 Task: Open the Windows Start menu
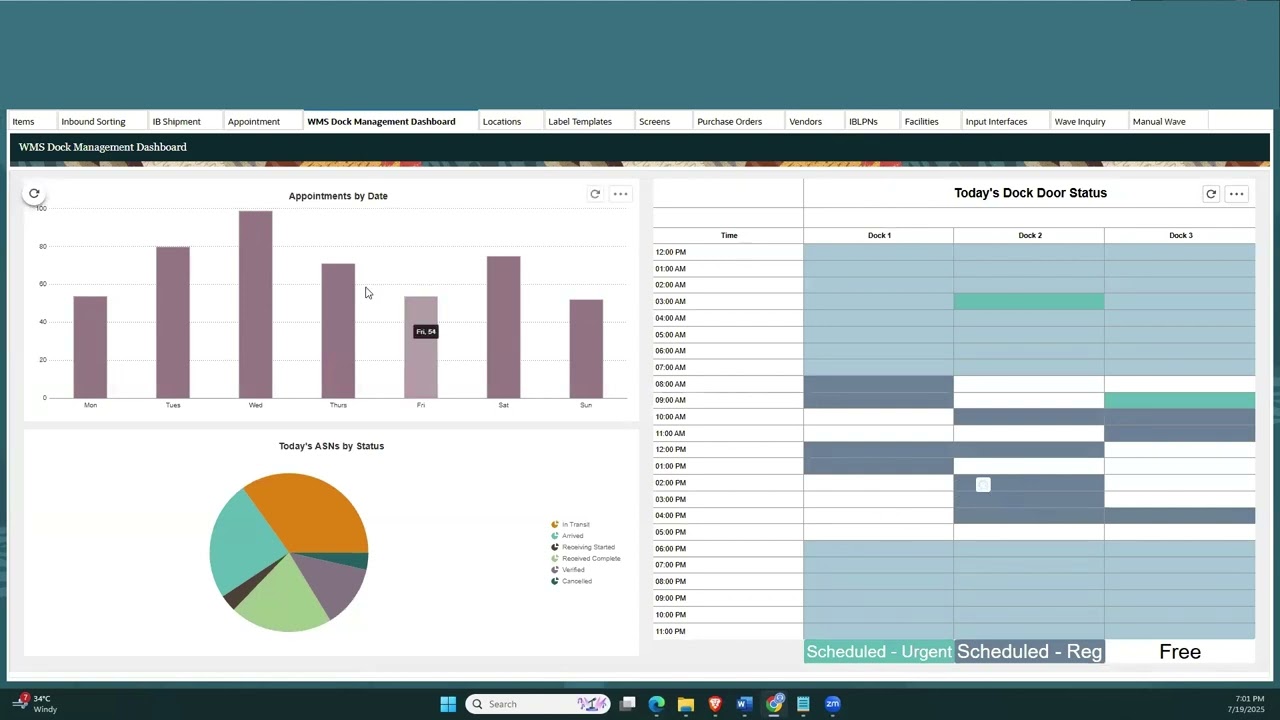tap(448, 704)
